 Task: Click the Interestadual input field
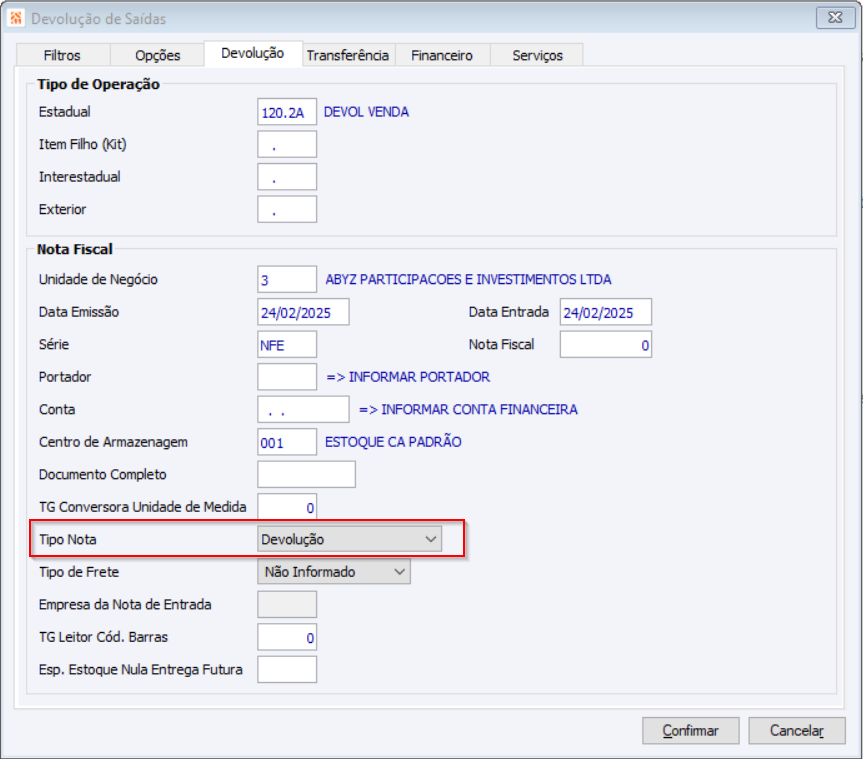click(x=287, y=177)
